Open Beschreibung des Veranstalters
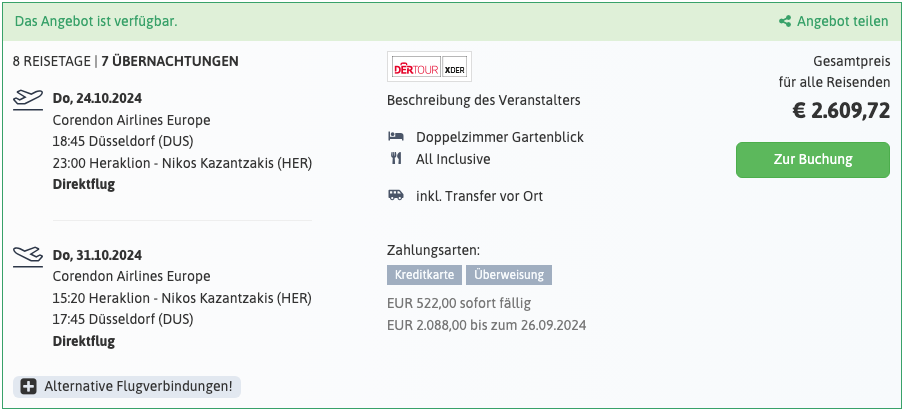 484,100
